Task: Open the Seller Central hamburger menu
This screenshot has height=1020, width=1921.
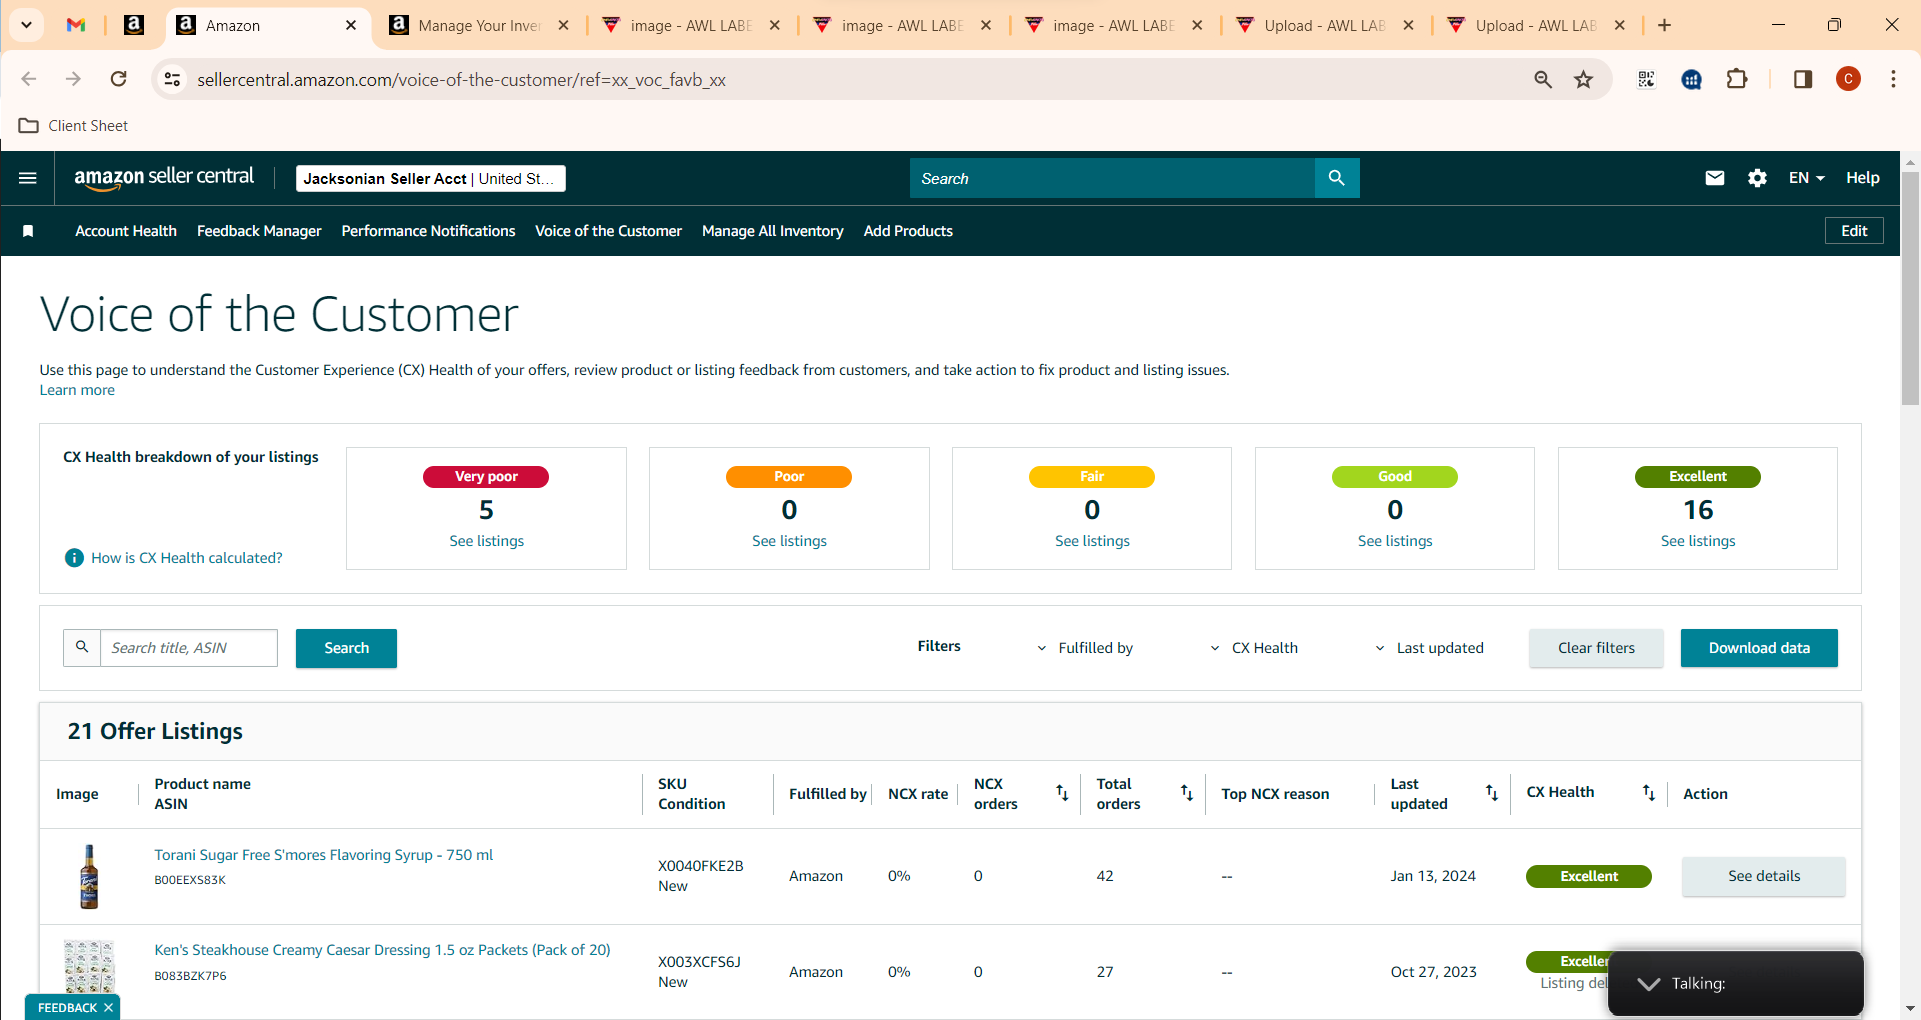Action: (28, 178)
